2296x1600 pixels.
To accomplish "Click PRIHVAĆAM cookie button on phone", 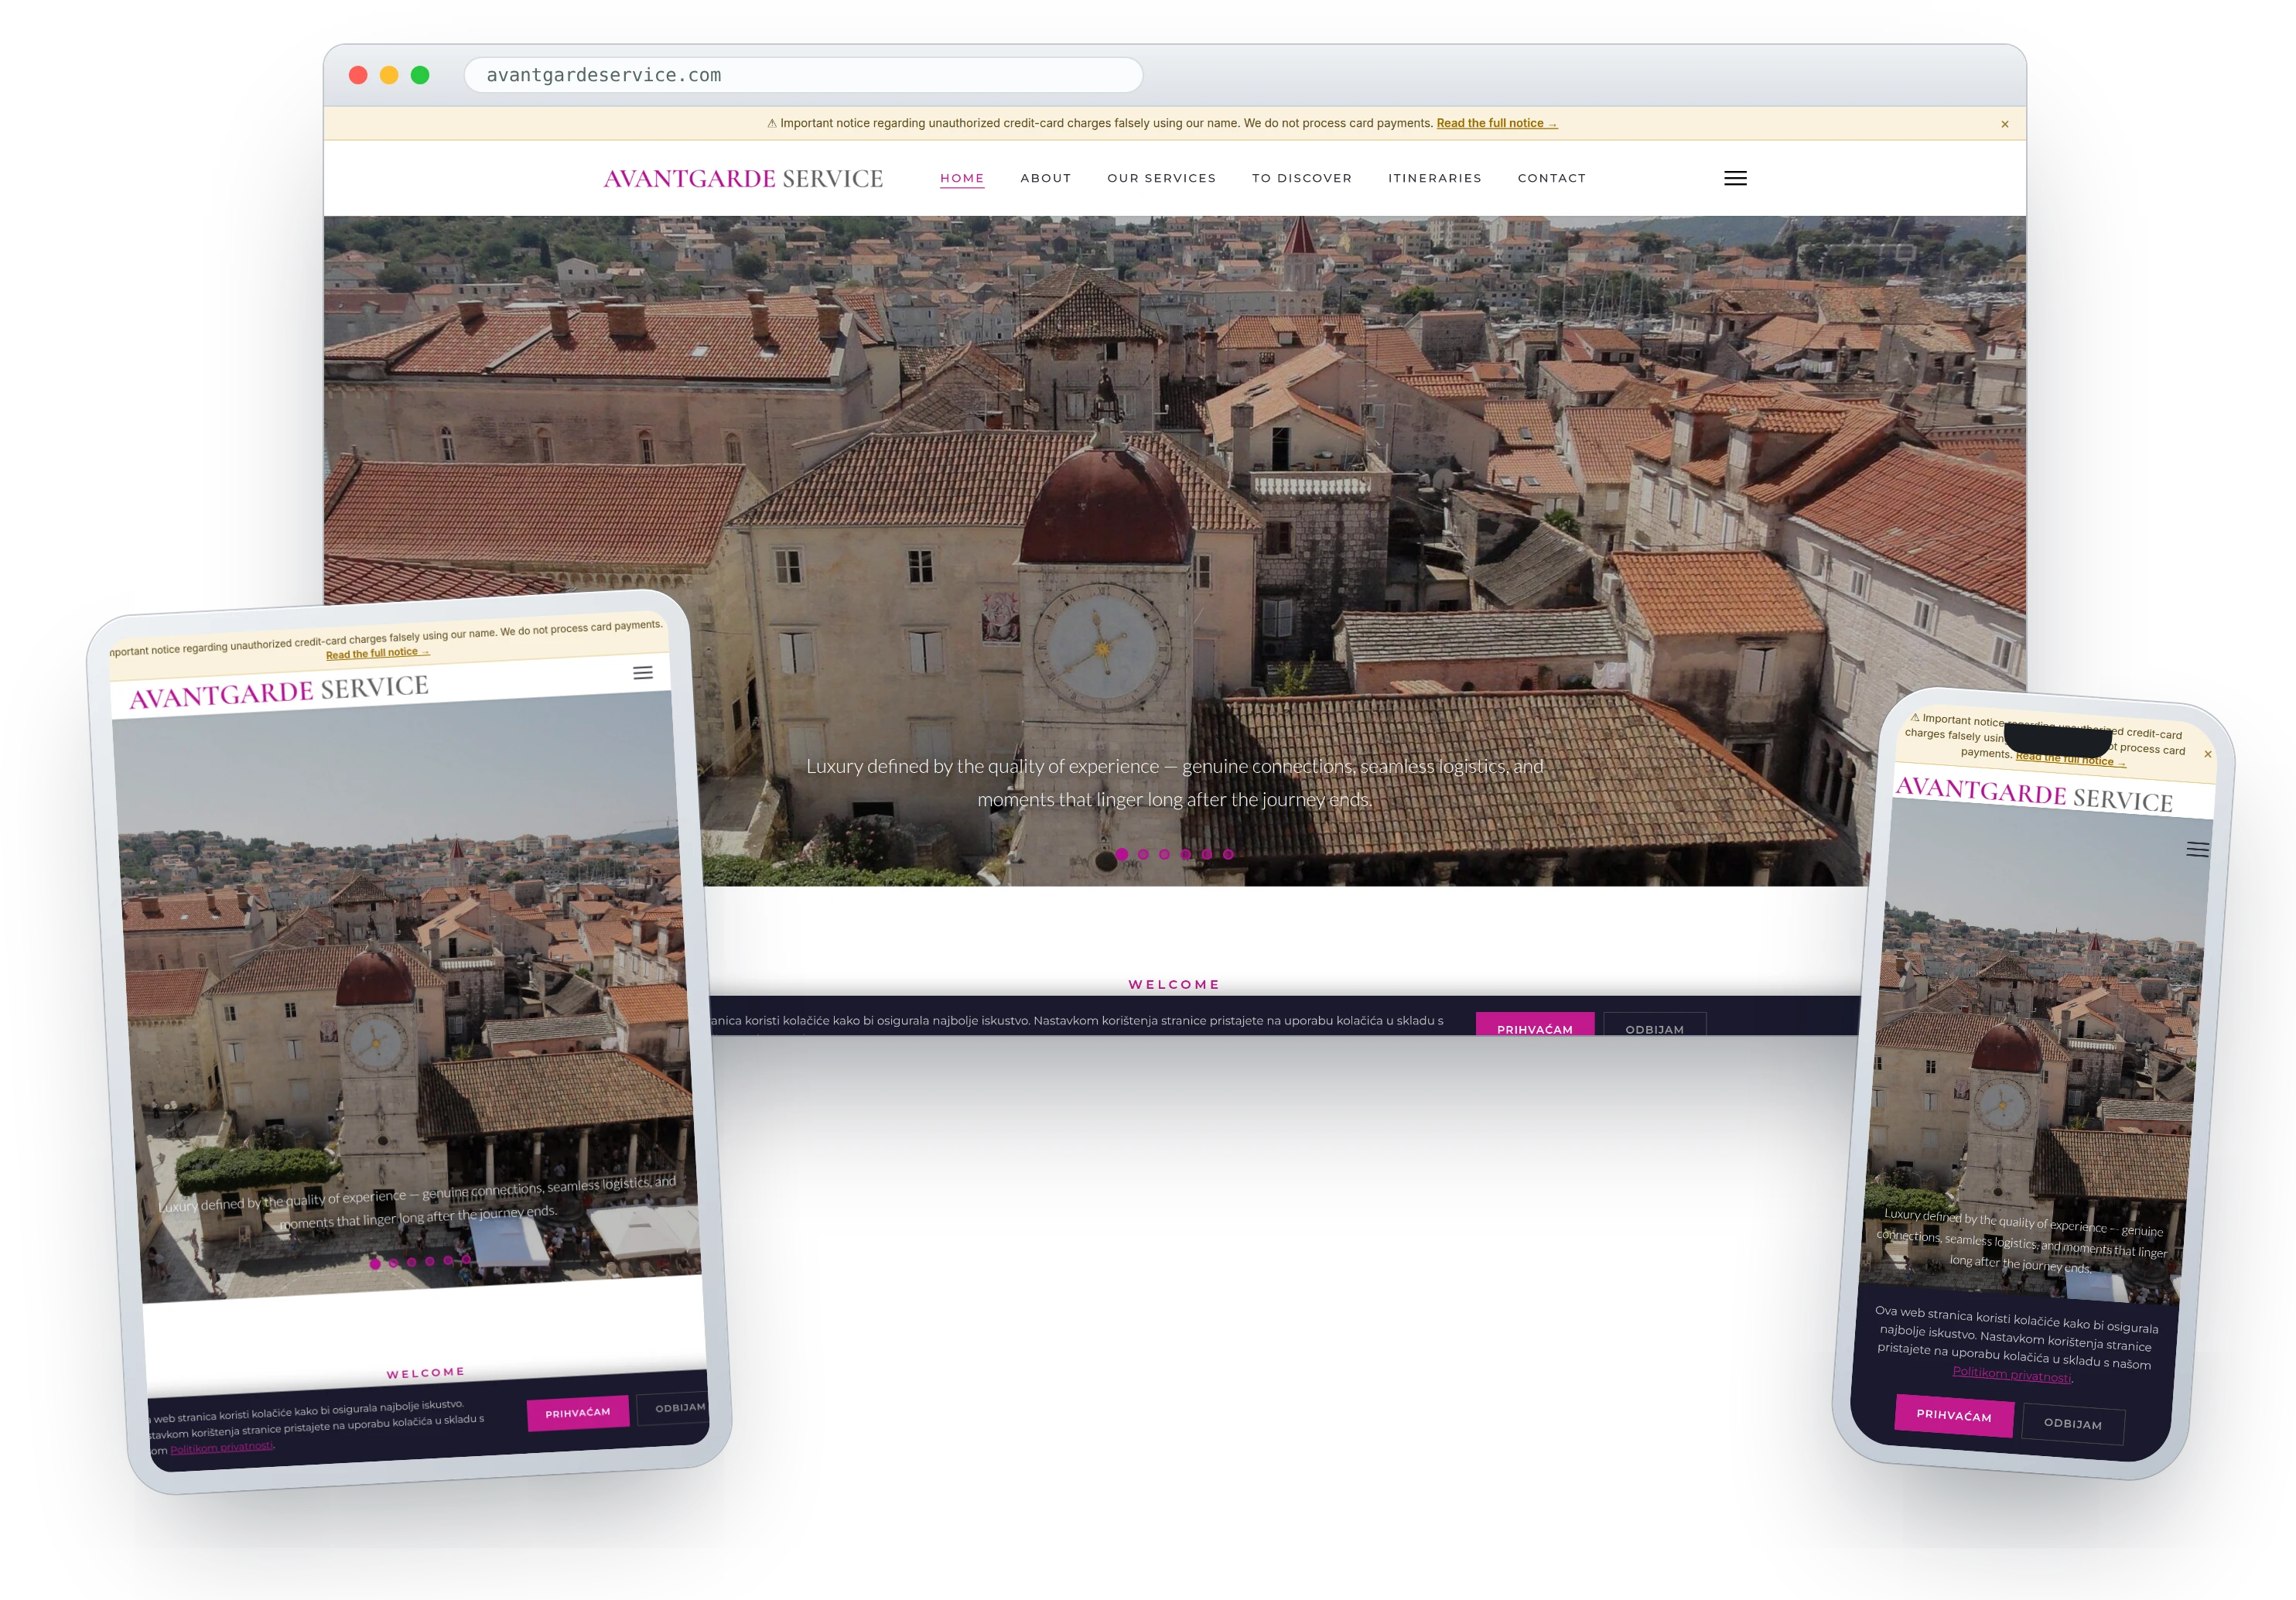I will [1954, 1415].
